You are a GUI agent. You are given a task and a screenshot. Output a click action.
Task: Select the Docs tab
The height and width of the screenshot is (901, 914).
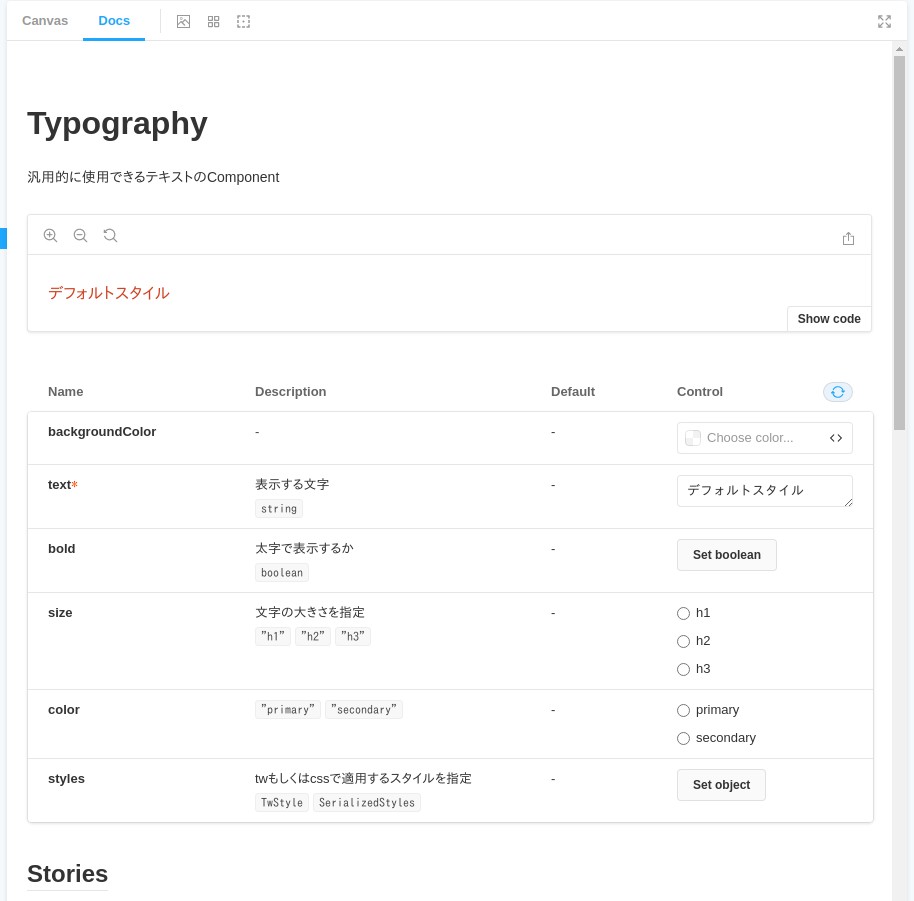coord(114,21)
